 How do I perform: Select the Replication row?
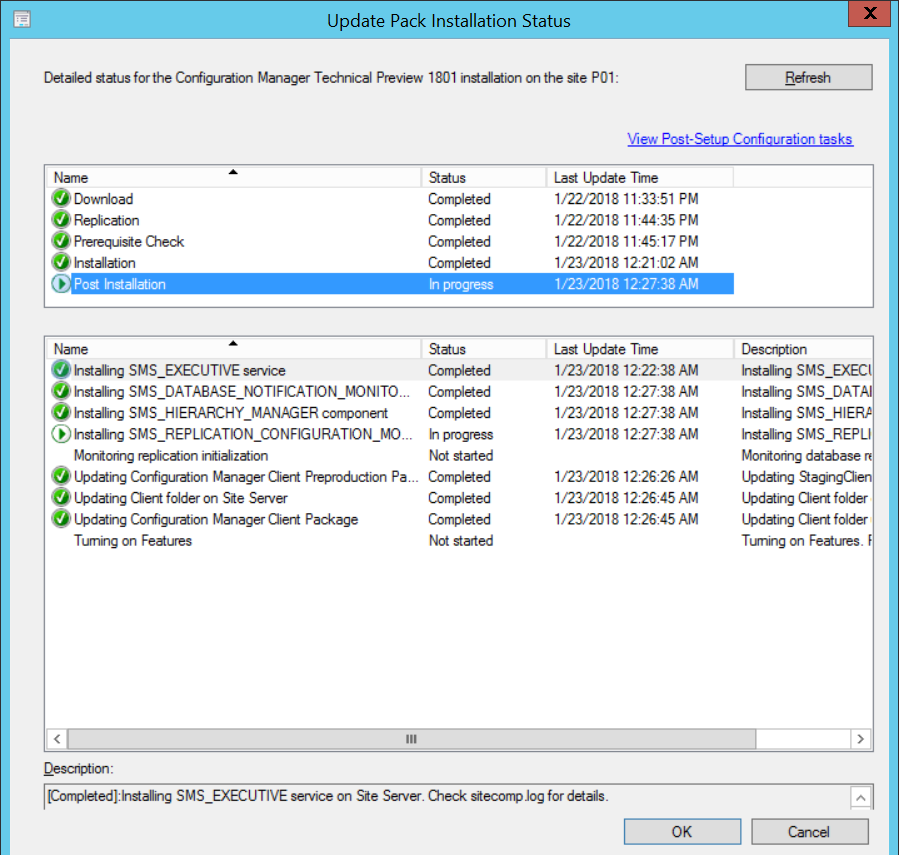point(390,220)
